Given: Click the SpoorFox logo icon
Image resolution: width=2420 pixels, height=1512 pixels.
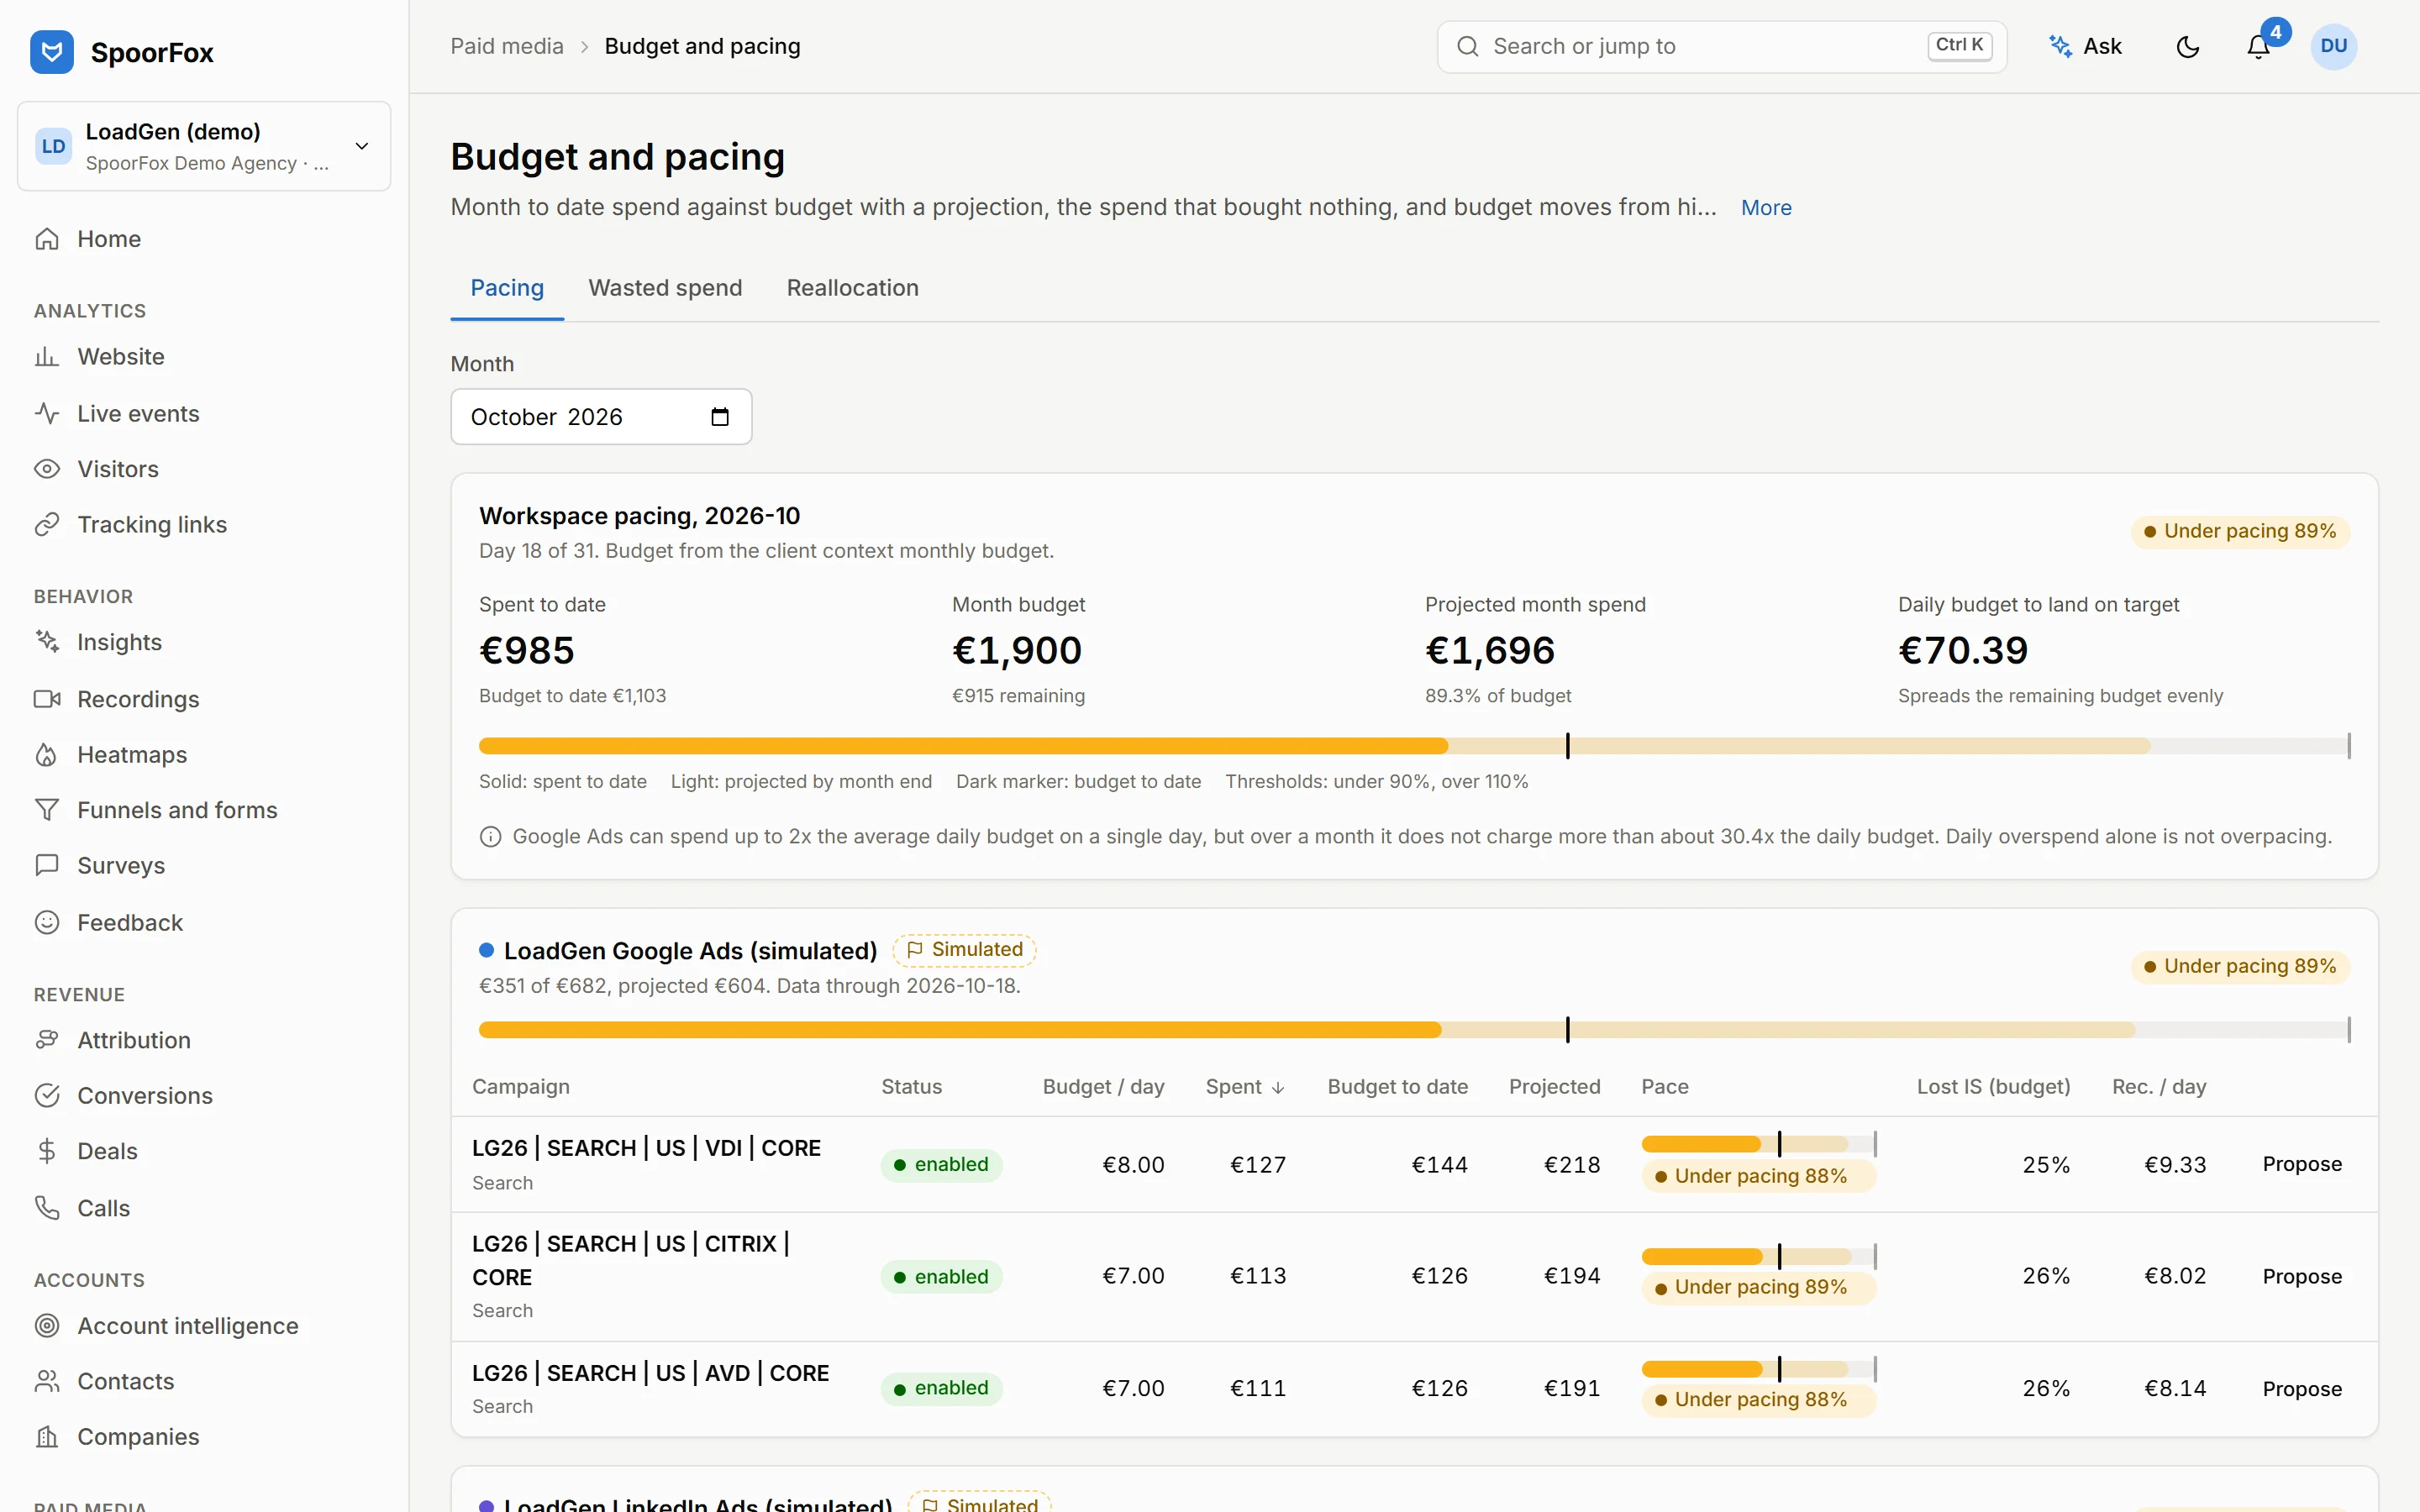Looking at the screenshot, I should [52, 52].
